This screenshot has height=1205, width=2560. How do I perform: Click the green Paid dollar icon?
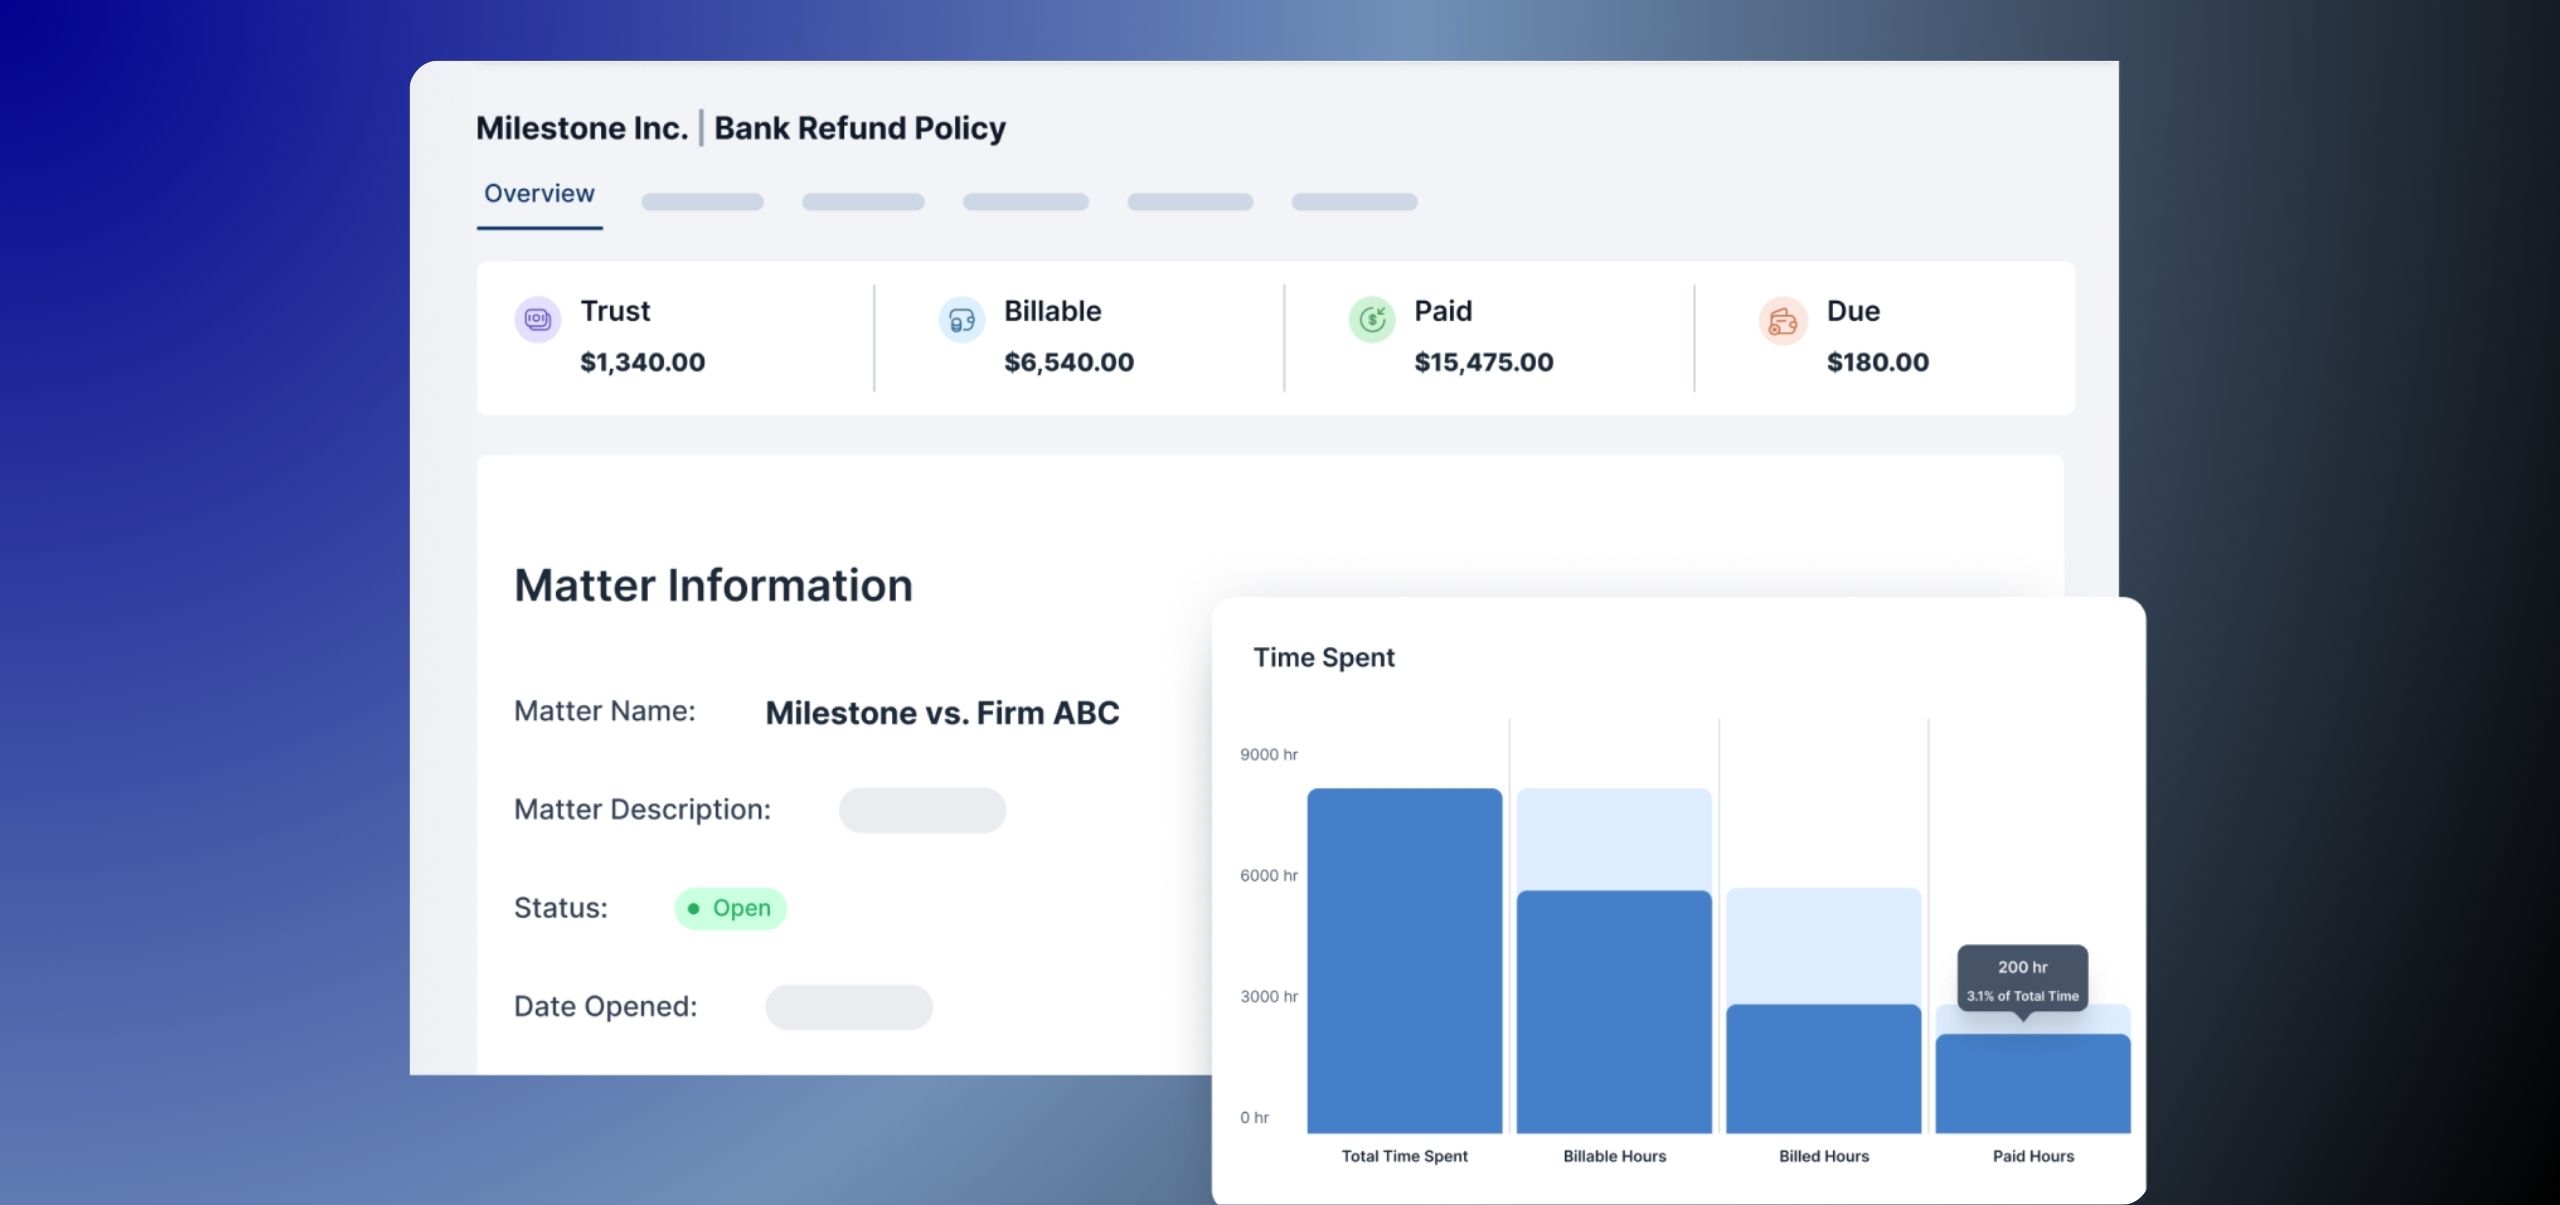tap(1372, 320)
